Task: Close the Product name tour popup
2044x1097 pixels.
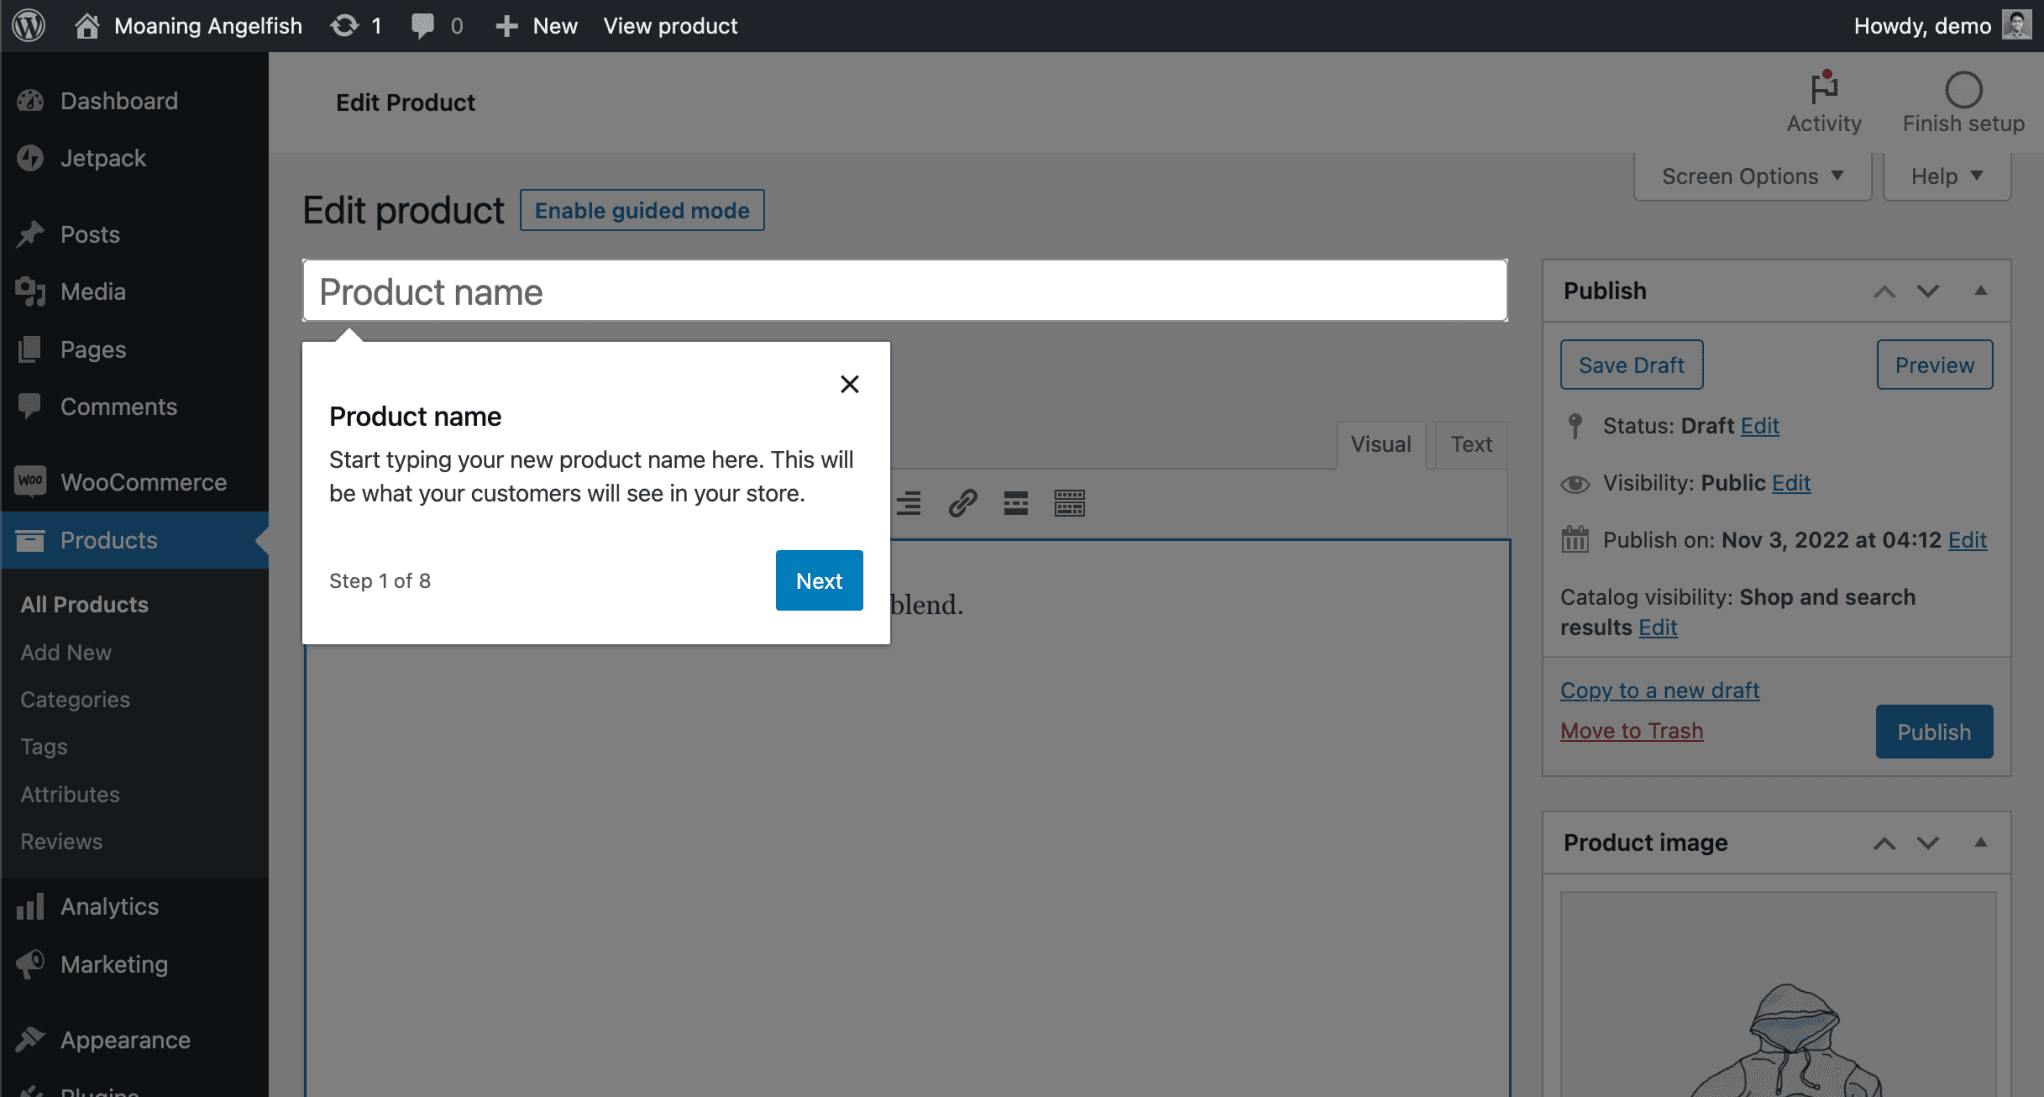Action: (849, 384)
